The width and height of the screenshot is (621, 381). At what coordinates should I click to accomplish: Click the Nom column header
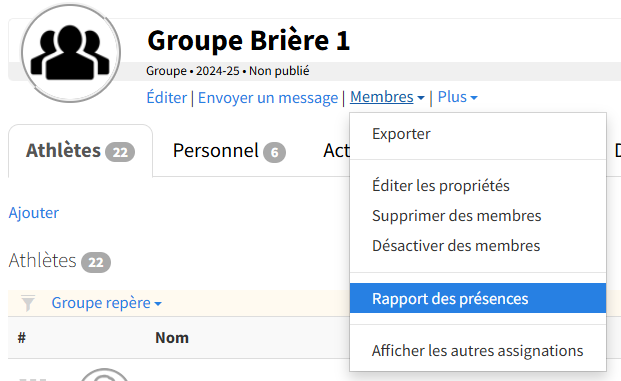[172, 338]
